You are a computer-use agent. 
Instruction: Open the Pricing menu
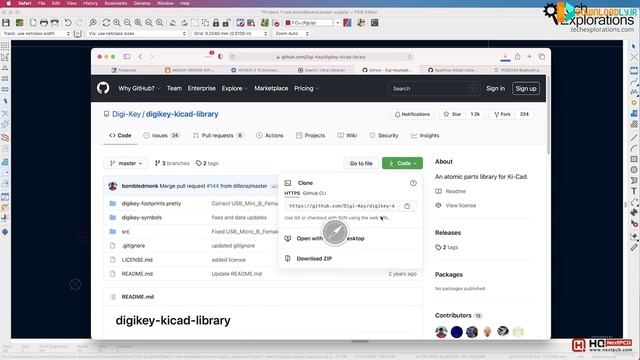coord(306,88)
